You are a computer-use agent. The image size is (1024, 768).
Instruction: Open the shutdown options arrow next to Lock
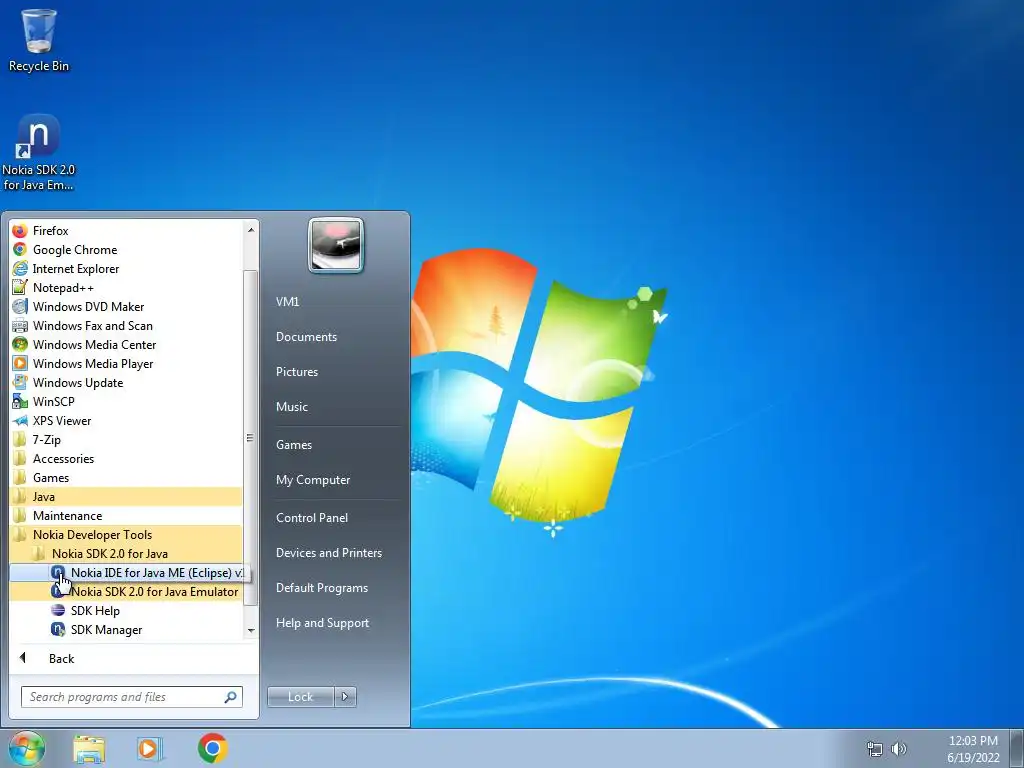tap(345, 697)
